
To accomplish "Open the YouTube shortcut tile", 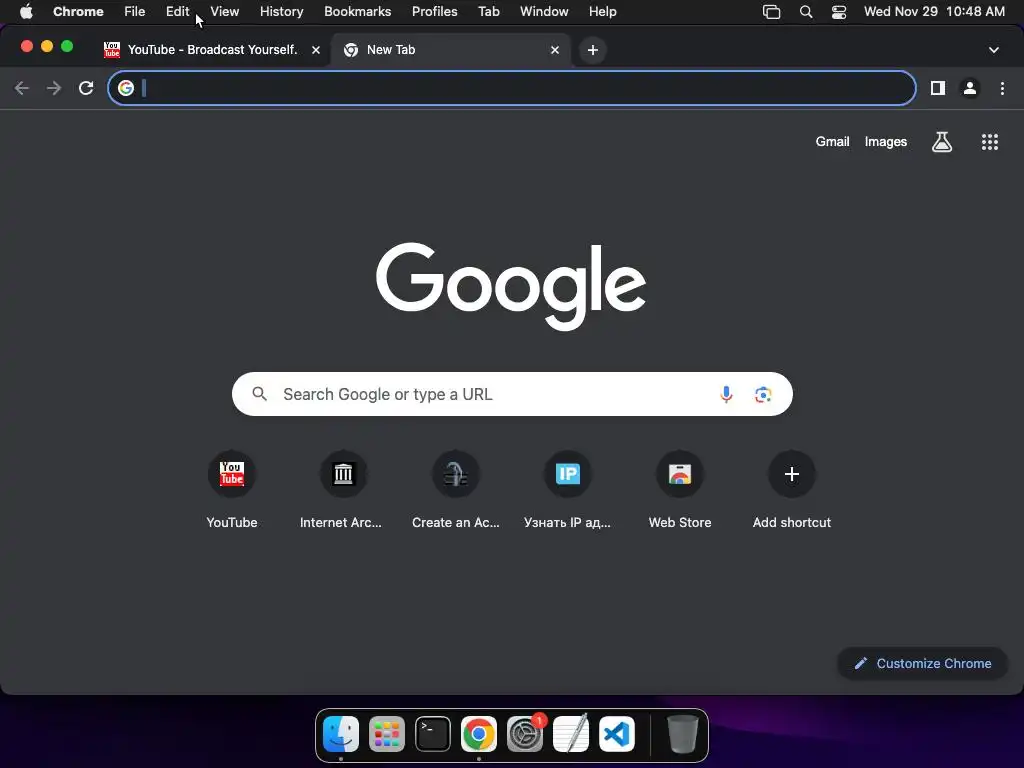I will 232,490.
